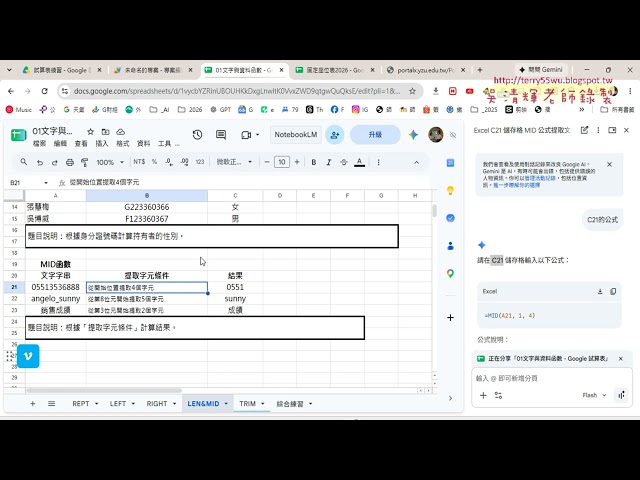
Task: Open the 資料 menu
Action: pyautogui.click(x=143, y=144)
